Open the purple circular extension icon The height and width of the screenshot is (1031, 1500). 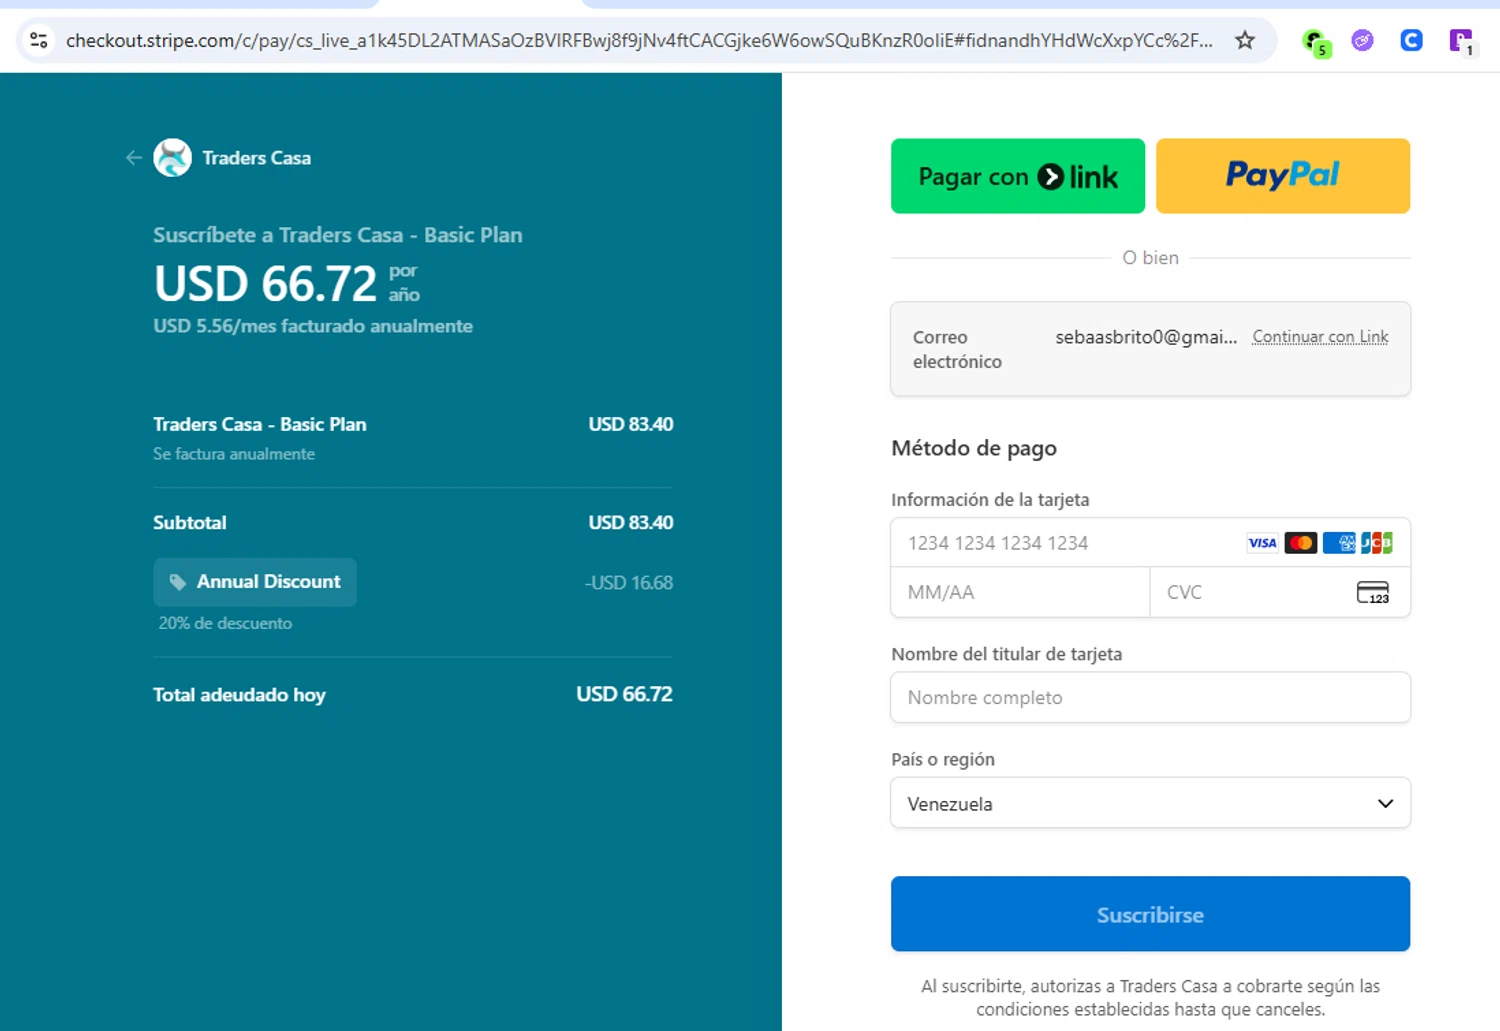click(x=1362, y=40)
